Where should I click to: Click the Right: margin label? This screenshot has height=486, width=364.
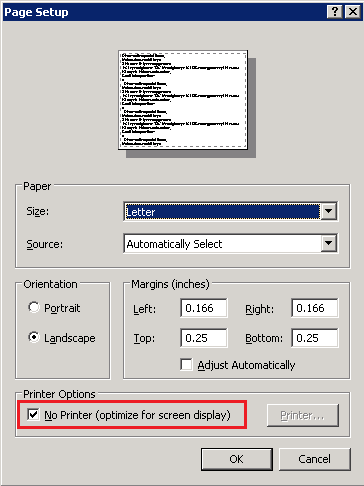pos(260,309)
